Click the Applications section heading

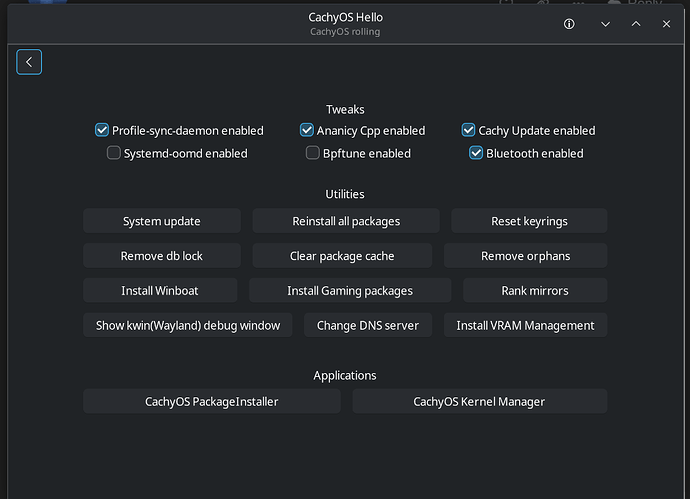[x=345, y=375]
